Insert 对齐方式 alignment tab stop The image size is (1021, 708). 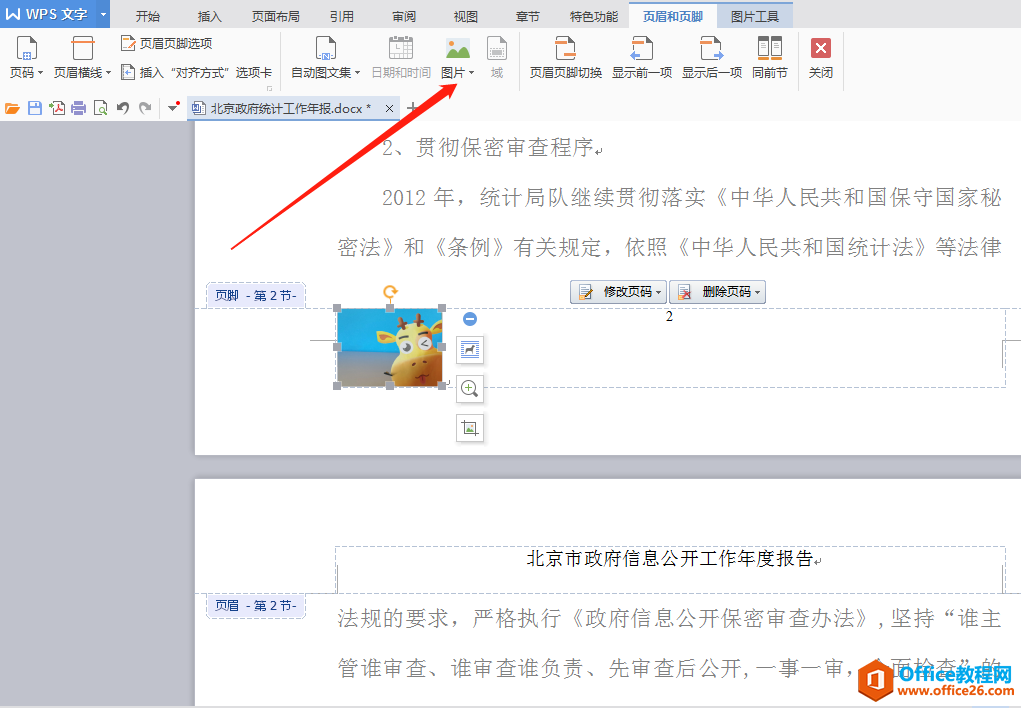(x=197, y=72)
